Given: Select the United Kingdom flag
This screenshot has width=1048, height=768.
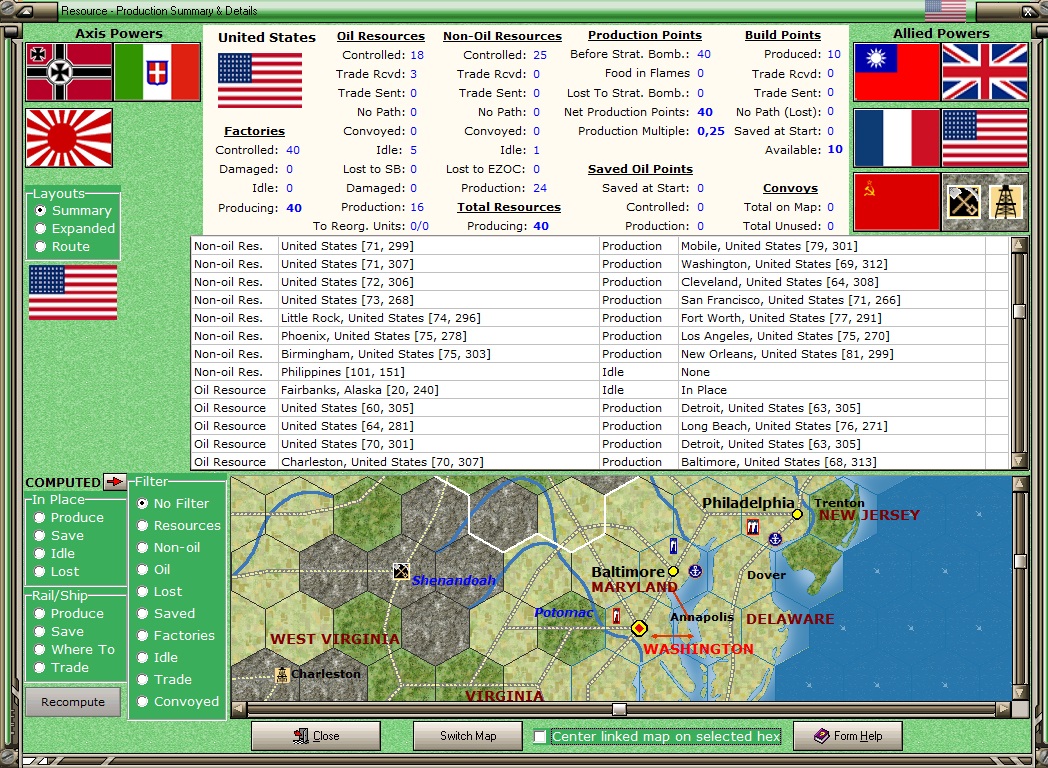Looking at the screenshot, I should click(x=985, y=72).
